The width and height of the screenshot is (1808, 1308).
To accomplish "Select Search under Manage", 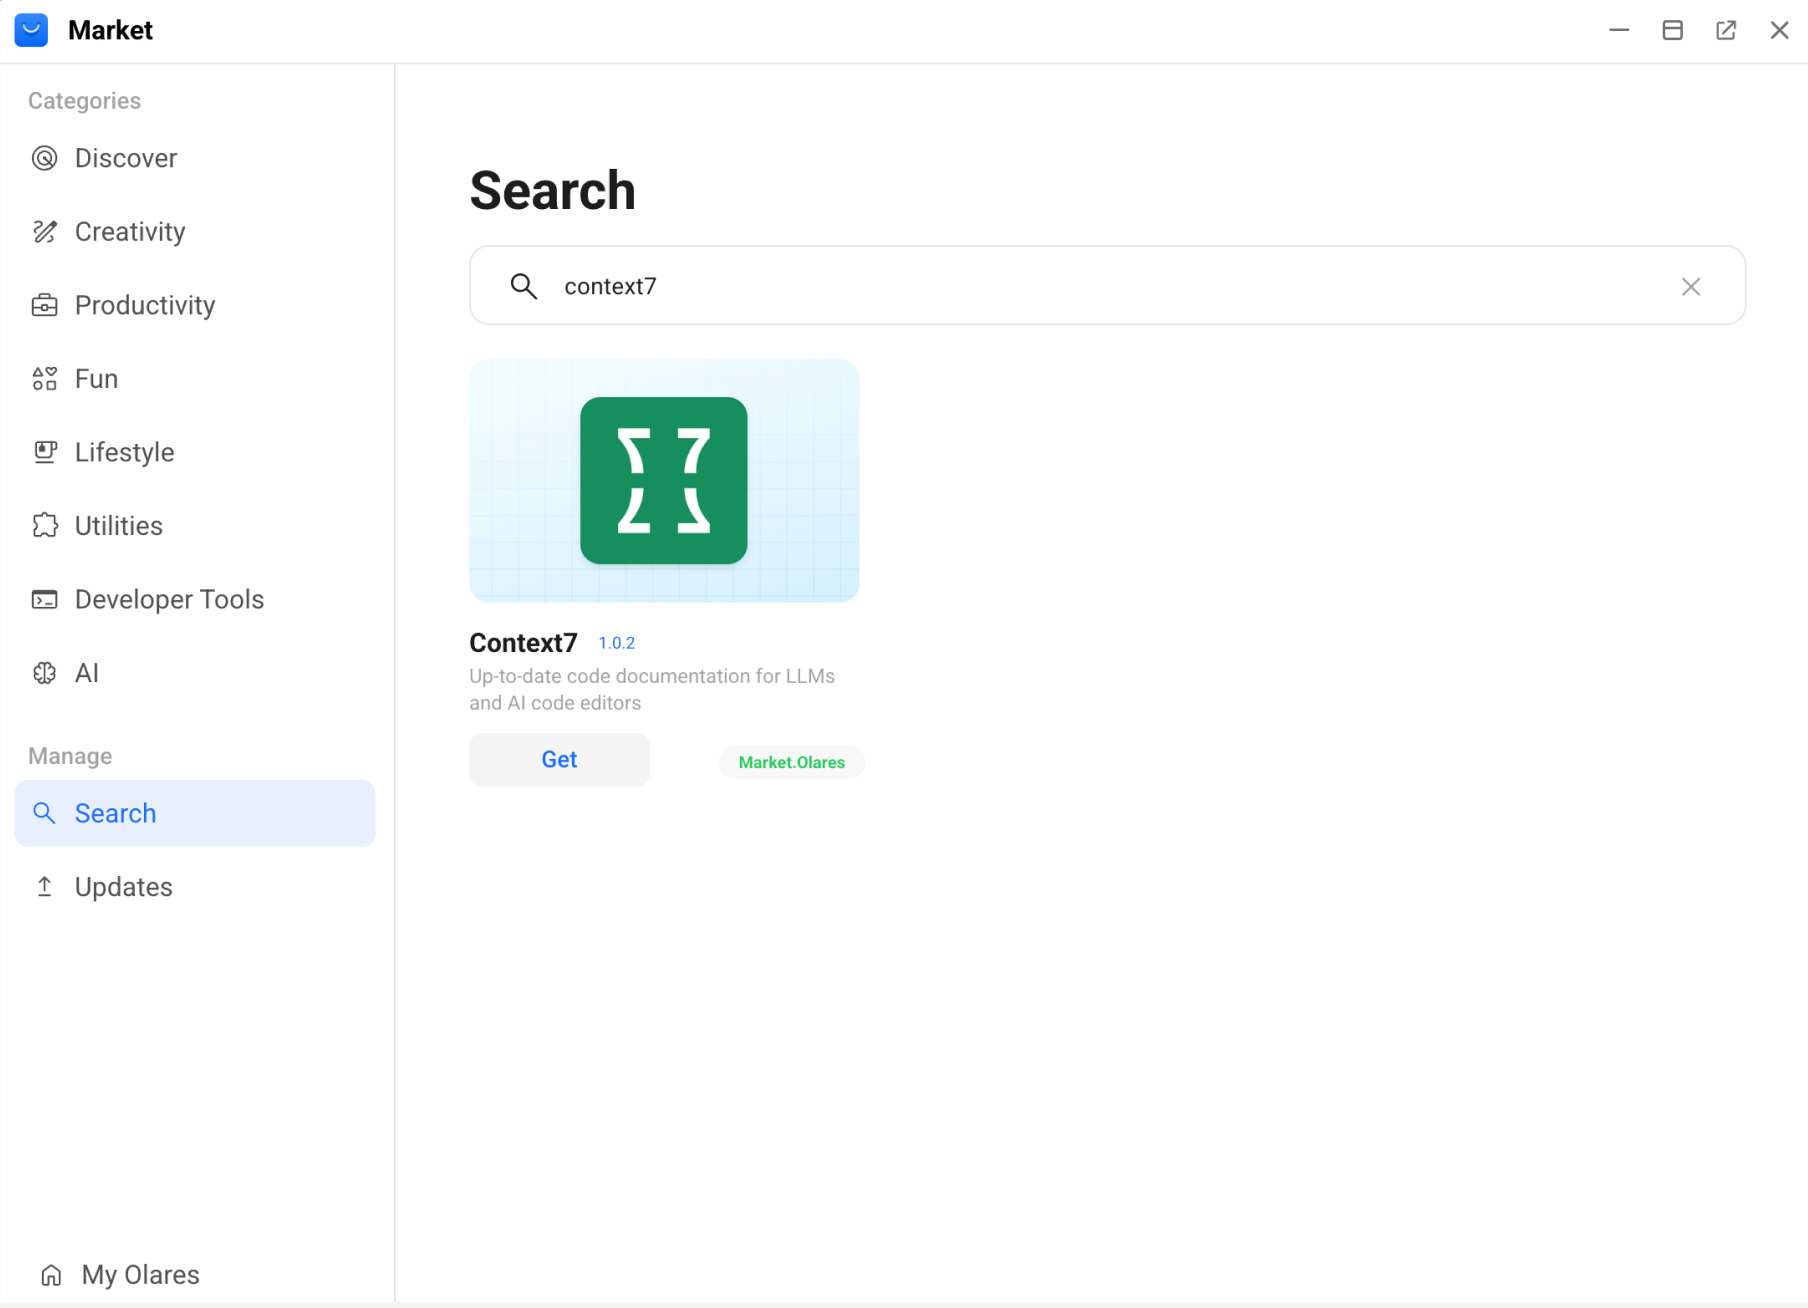I will point(114,813).
